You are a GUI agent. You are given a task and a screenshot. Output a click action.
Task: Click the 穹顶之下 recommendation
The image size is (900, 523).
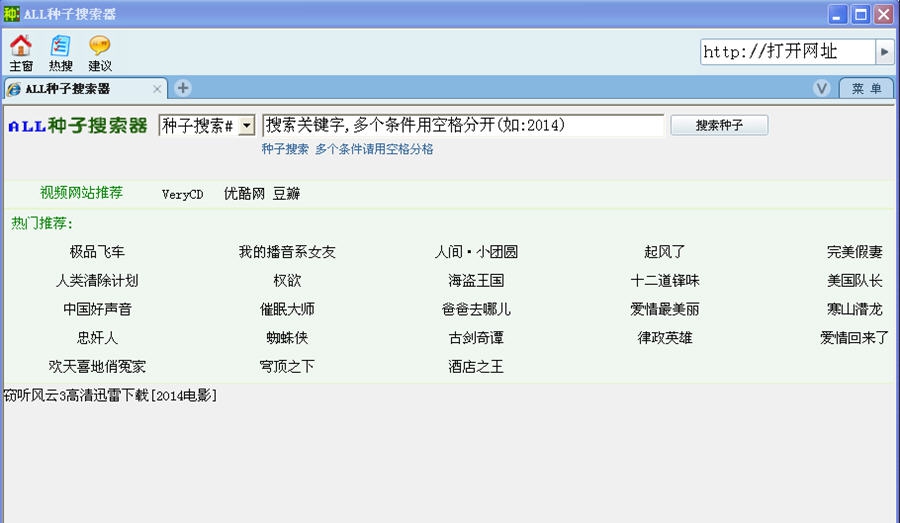point(287,366)
